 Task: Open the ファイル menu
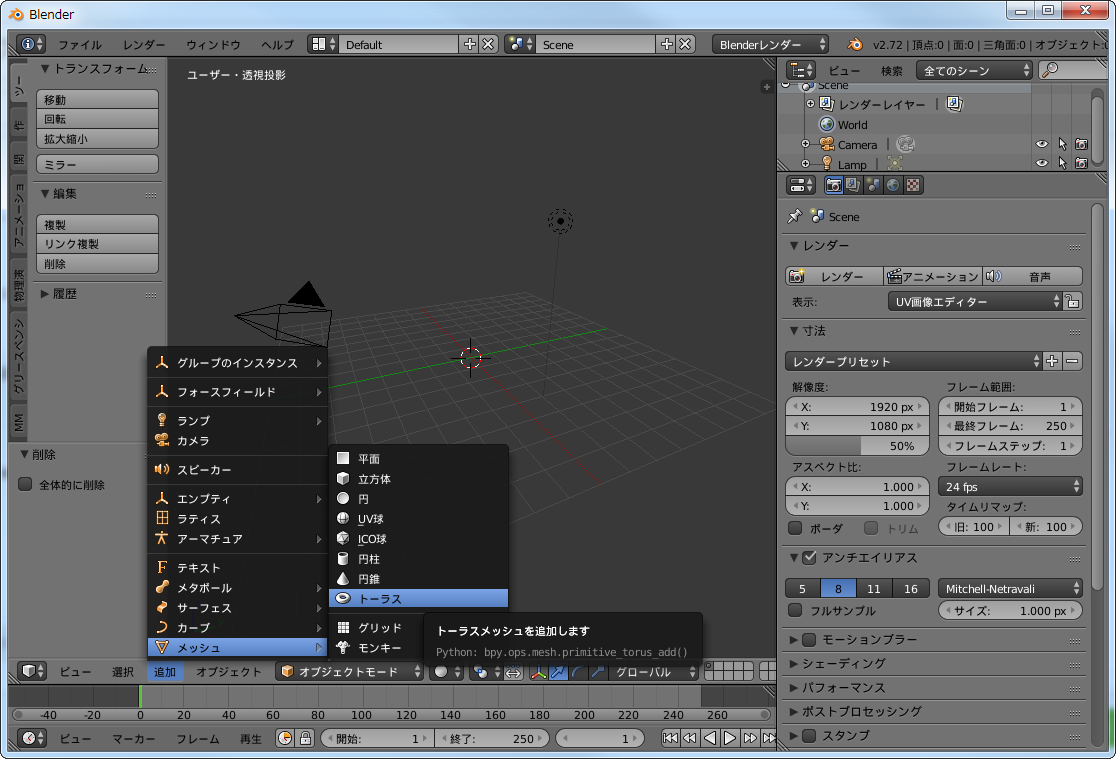tap(80, 45)
